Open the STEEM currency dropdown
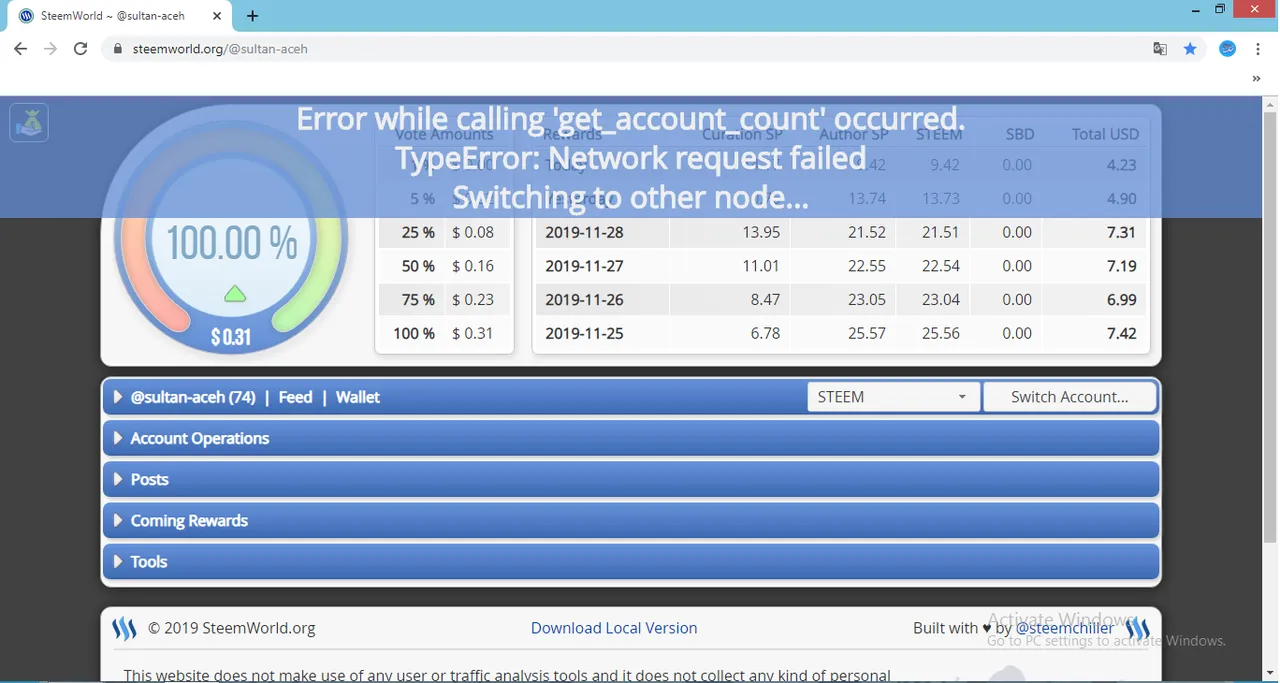Image resolution: width=1280 pixels, height=683 pixels. tap(894, 397)
